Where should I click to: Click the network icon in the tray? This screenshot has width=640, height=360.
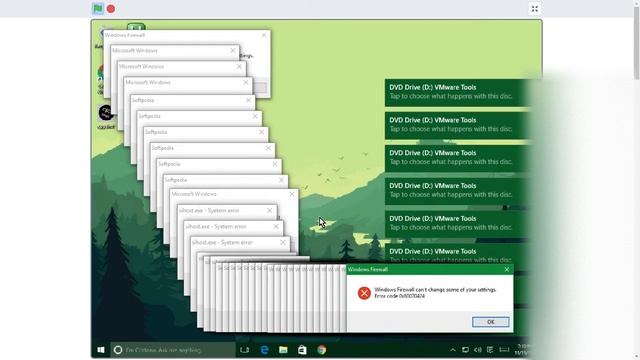pos(465,350)
